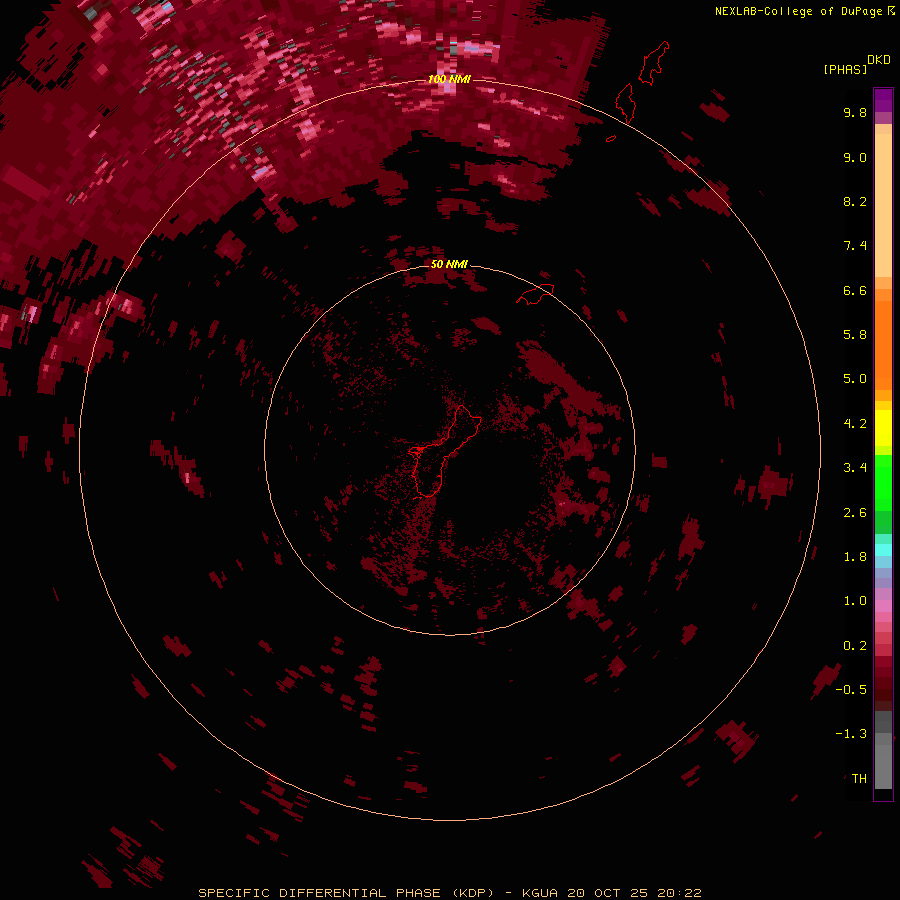This screenshot has height=900, width=900.
Task: Click the yellow segment of the color scale
Action: pos(883,428)
